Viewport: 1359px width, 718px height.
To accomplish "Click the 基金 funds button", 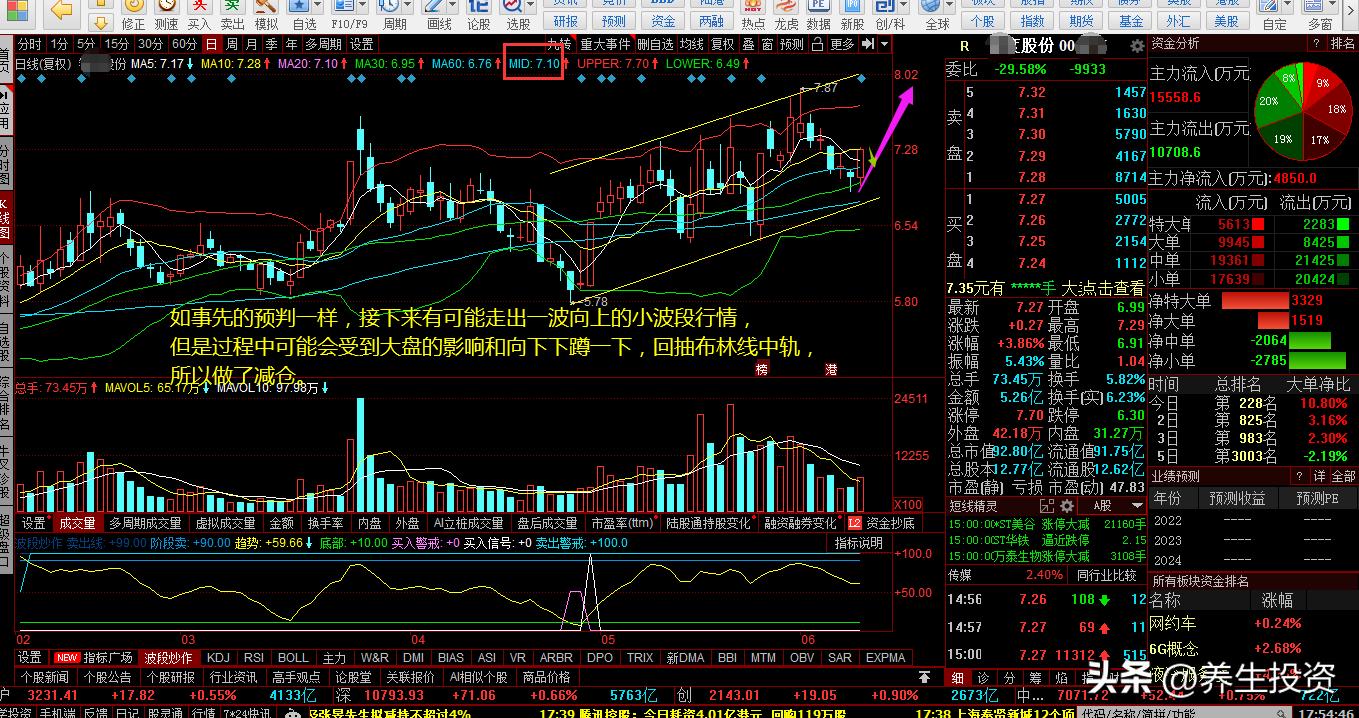I will click(x=1131, y=20).
